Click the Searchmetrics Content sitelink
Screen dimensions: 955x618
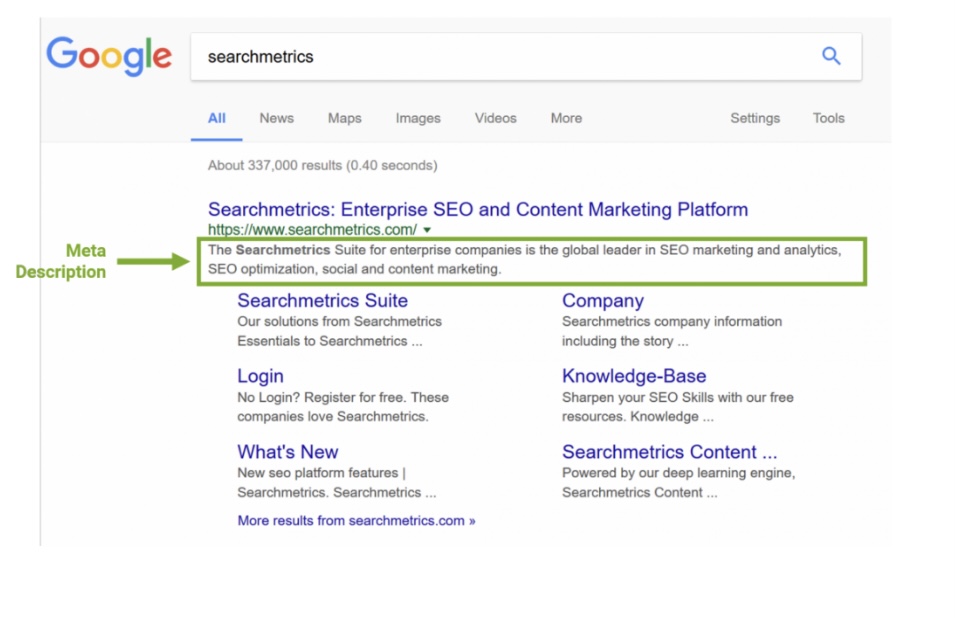pos(668,452)
